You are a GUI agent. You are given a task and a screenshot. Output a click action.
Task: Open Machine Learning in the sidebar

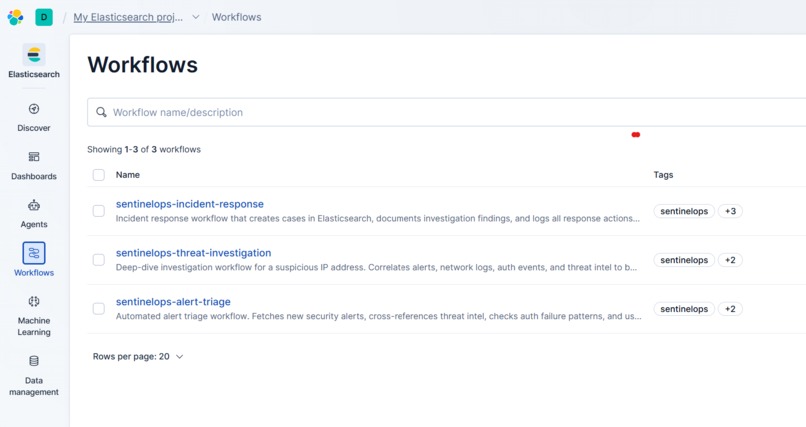34,316
